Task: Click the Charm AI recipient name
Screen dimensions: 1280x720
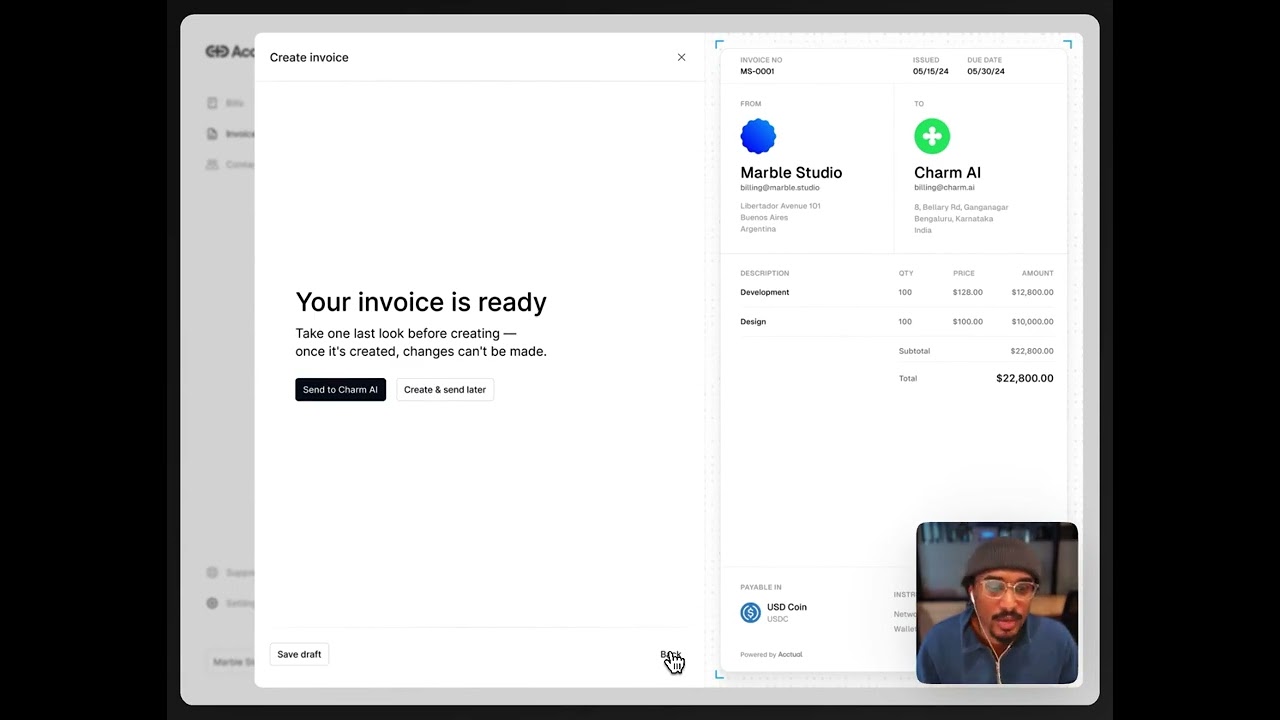Action: pyautogui.click(x=947, y=172)
